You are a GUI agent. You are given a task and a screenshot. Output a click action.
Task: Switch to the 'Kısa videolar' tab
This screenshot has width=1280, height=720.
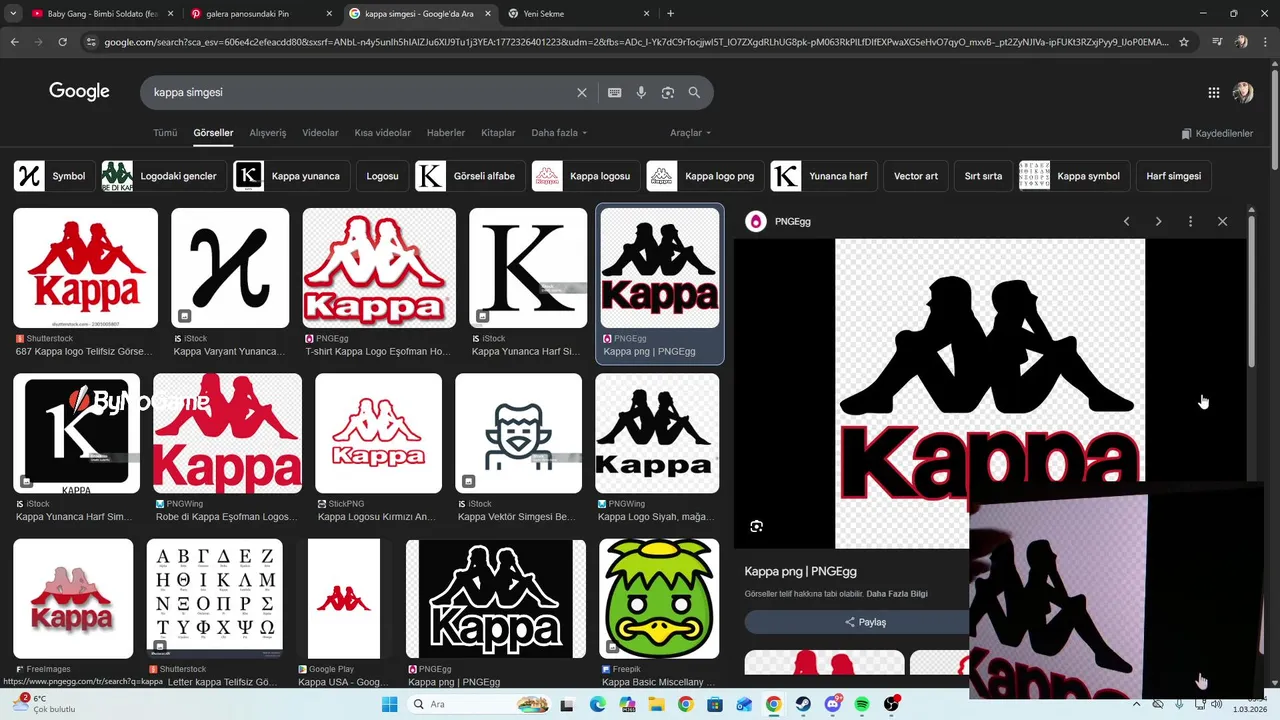point(383,133)
